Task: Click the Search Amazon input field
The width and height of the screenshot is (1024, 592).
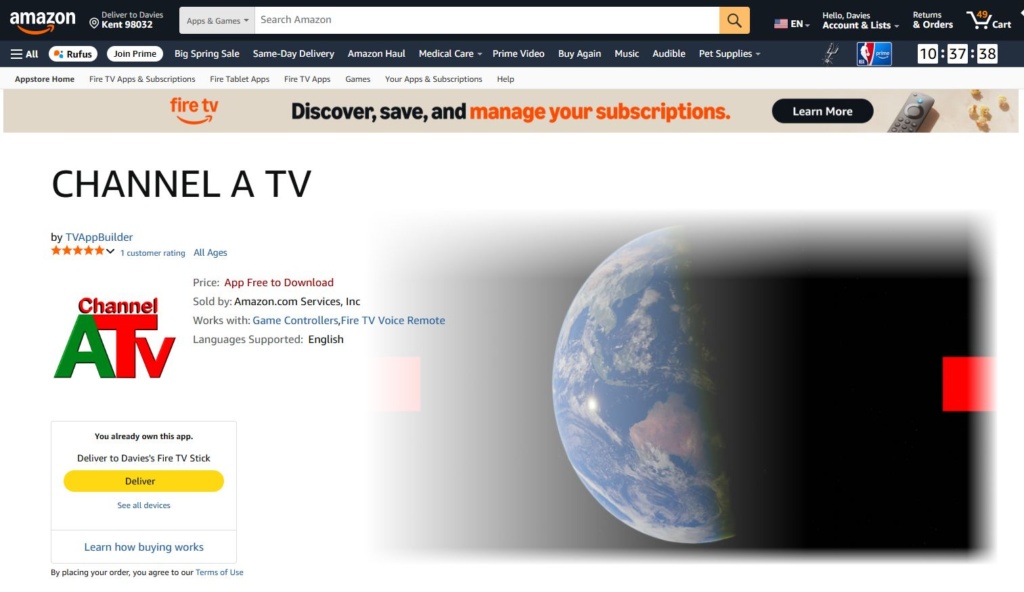Action: tap(487, 20)
